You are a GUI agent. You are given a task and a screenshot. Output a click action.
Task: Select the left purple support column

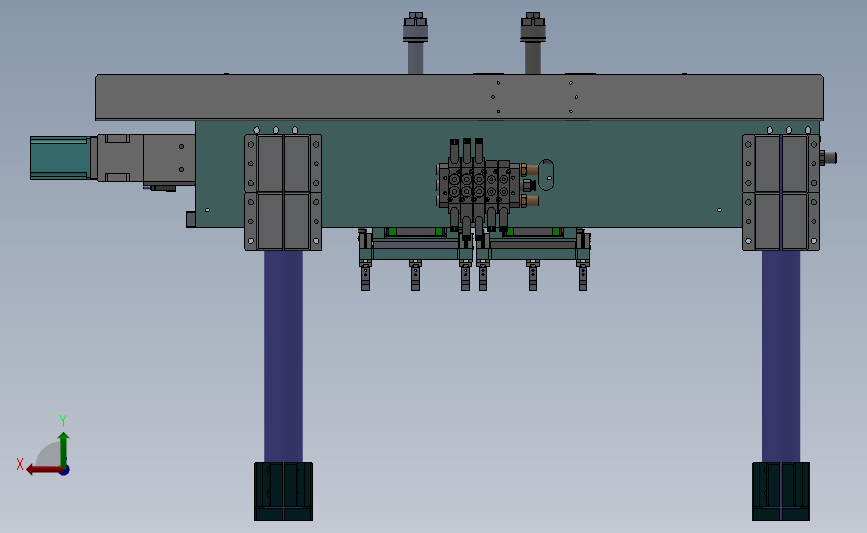point(283,357)
